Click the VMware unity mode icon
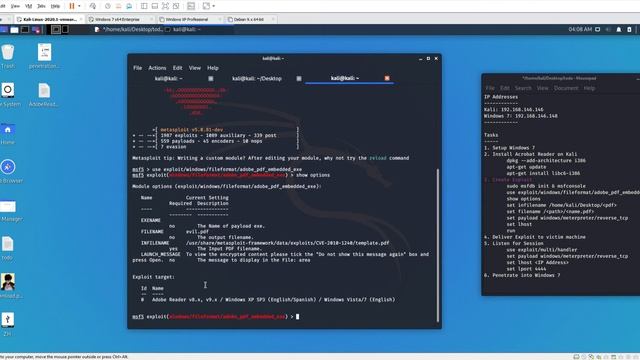640x360 pixels. click(x=176, y=6)
